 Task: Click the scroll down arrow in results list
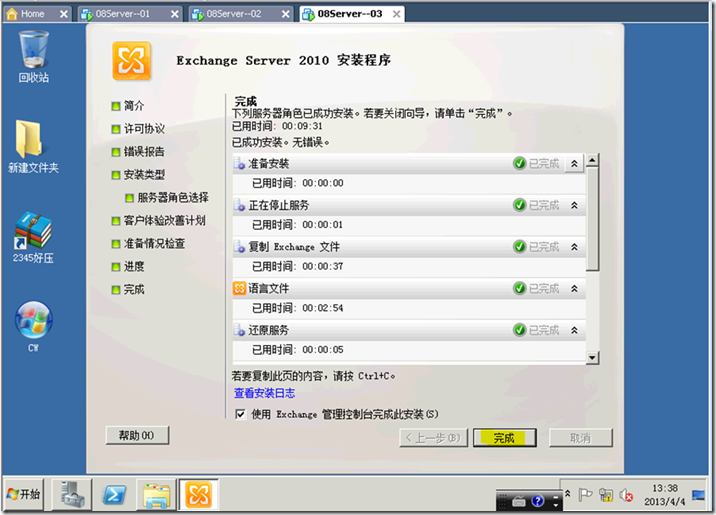(592, 357)
